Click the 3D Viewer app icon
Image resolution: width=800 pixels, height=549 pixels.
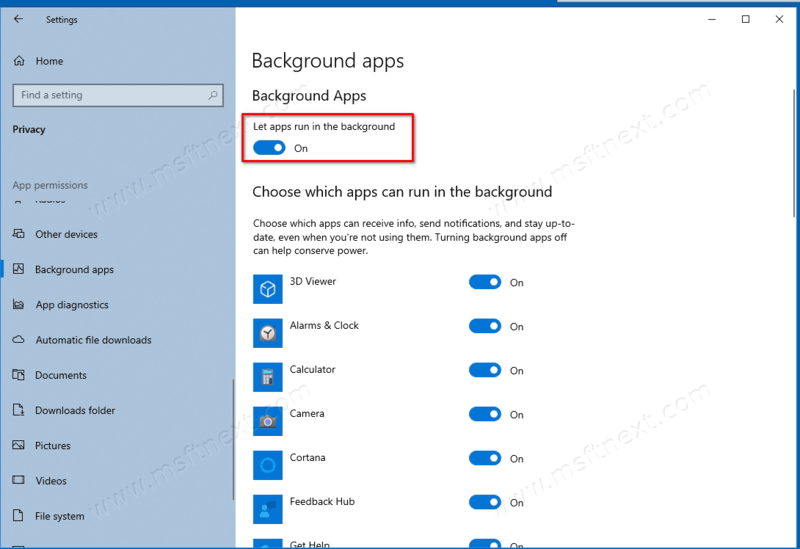[x=267, y=289]
